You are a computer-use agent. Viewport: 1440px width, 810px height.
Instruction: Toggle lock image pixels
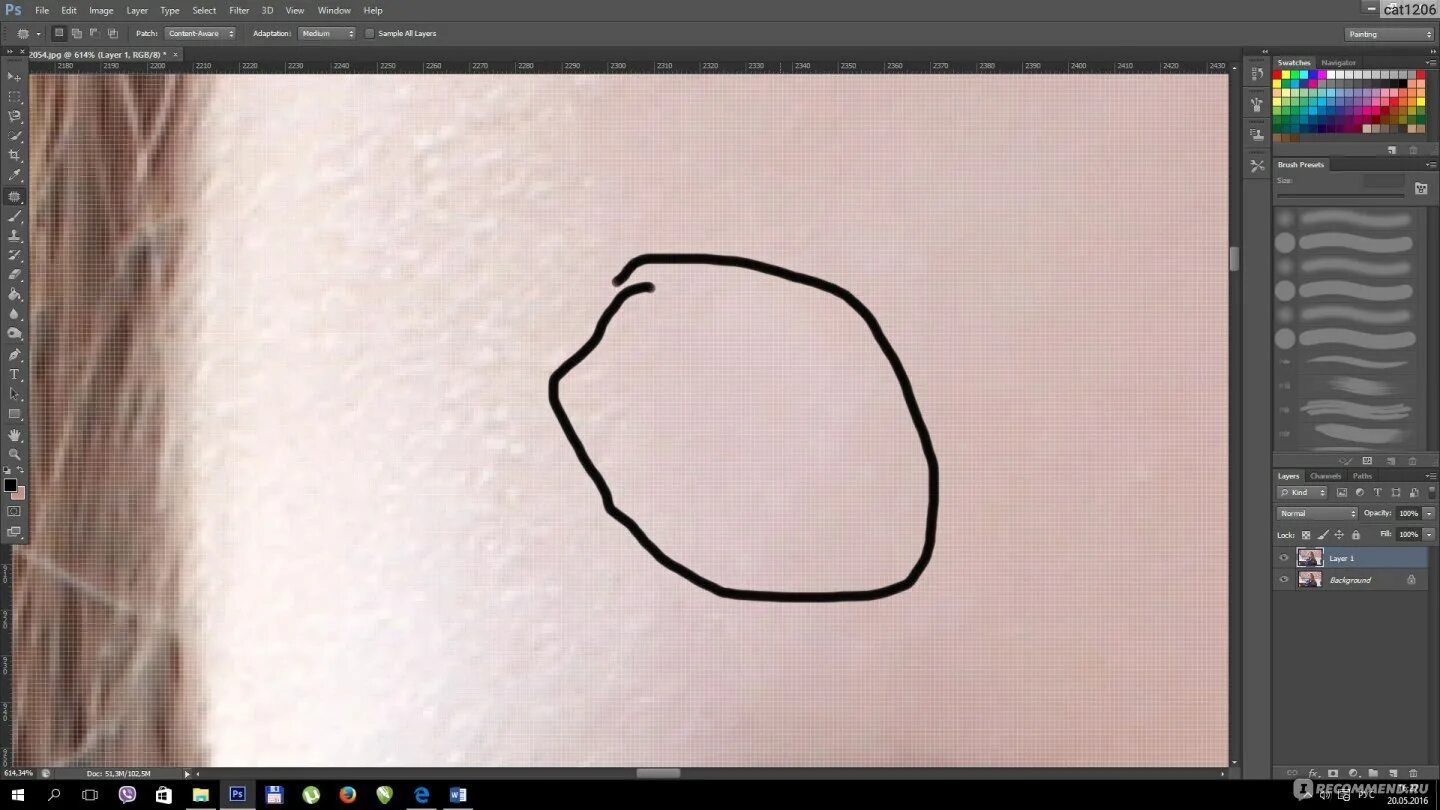pyautogui.click(x=1323, y=535)
